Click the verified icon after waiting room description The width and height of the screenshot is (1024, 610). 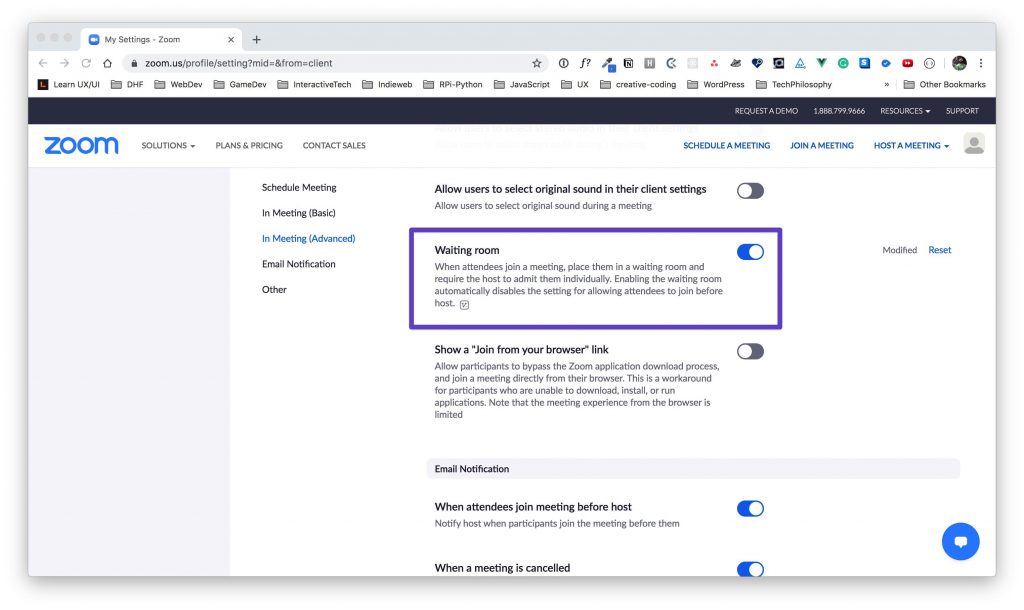coord(464,305)
